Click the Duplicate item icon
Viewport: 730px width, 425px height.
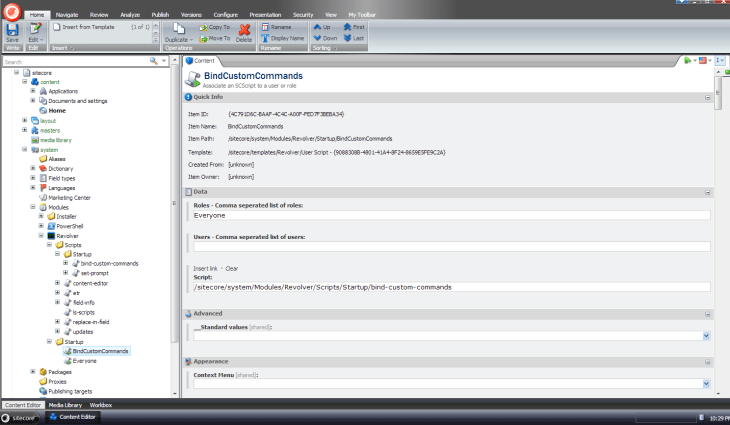179,32
